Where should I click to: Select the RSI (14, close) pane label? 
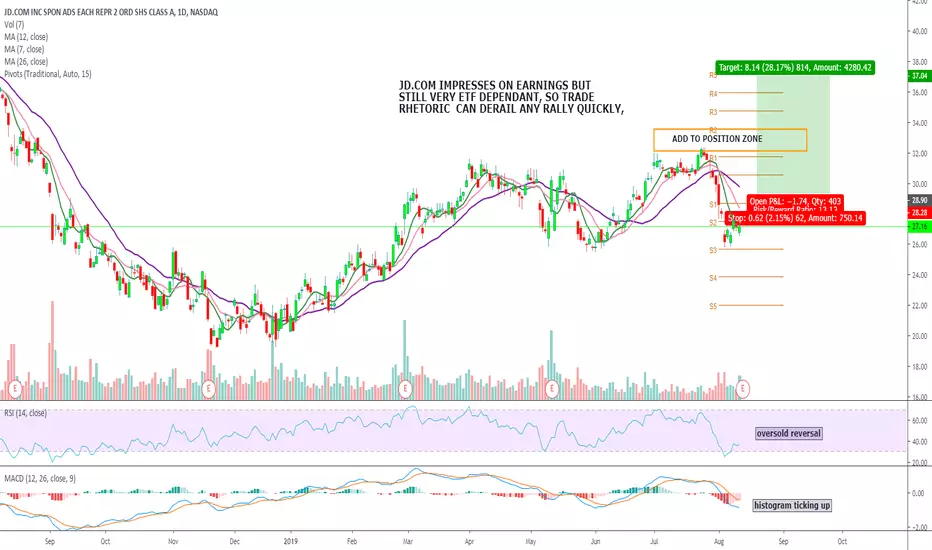click(x=25, y=413)
